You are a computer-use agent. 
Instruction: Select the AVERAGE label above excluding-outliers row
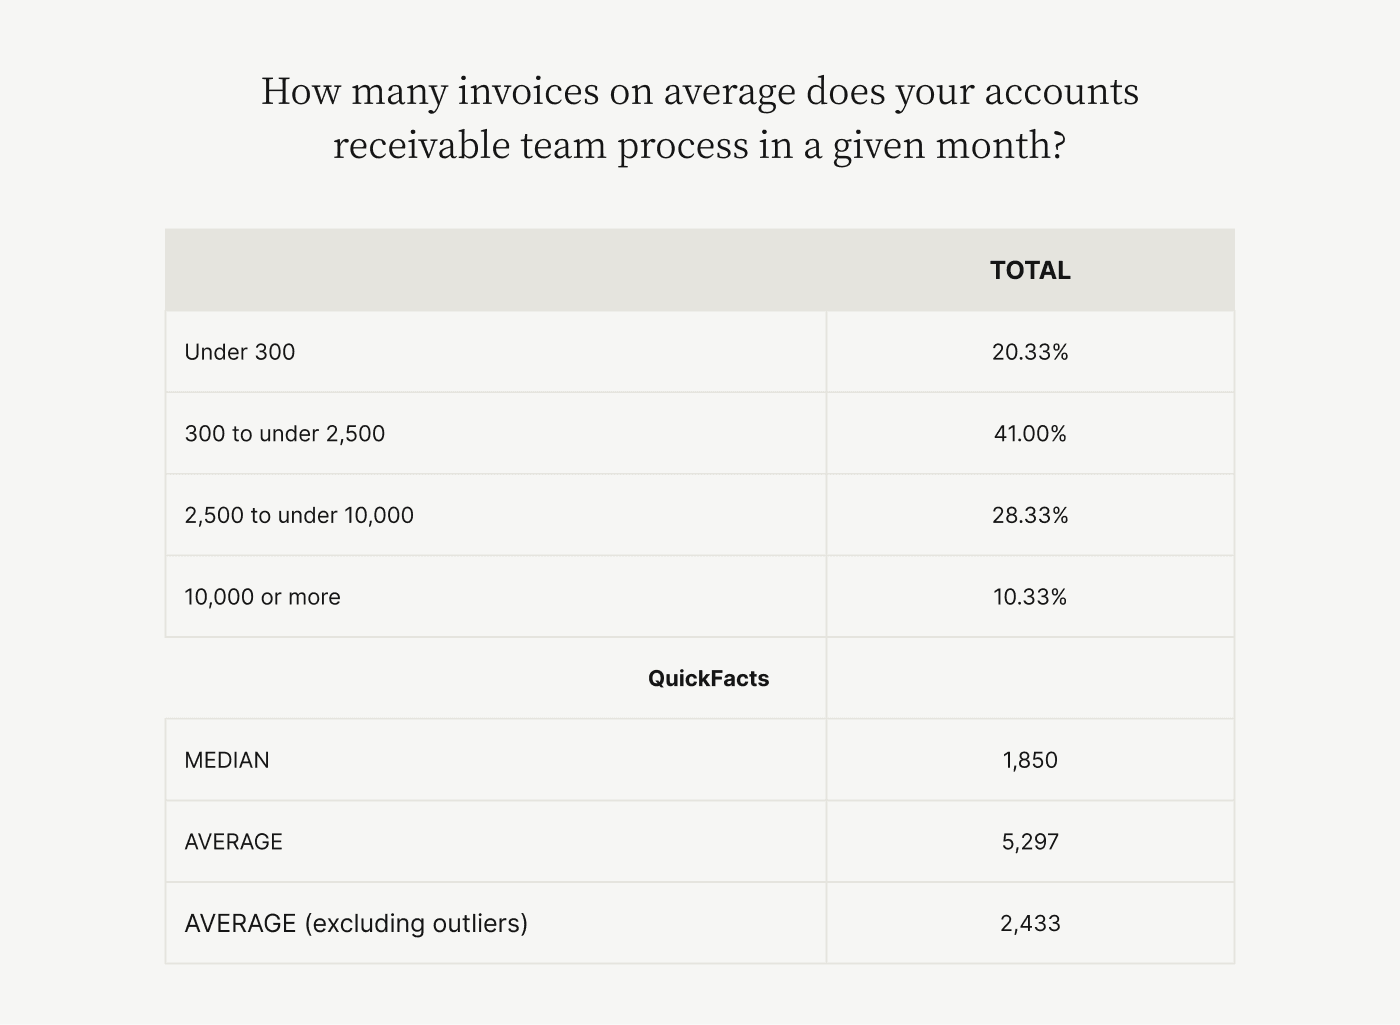coord(233,842)
